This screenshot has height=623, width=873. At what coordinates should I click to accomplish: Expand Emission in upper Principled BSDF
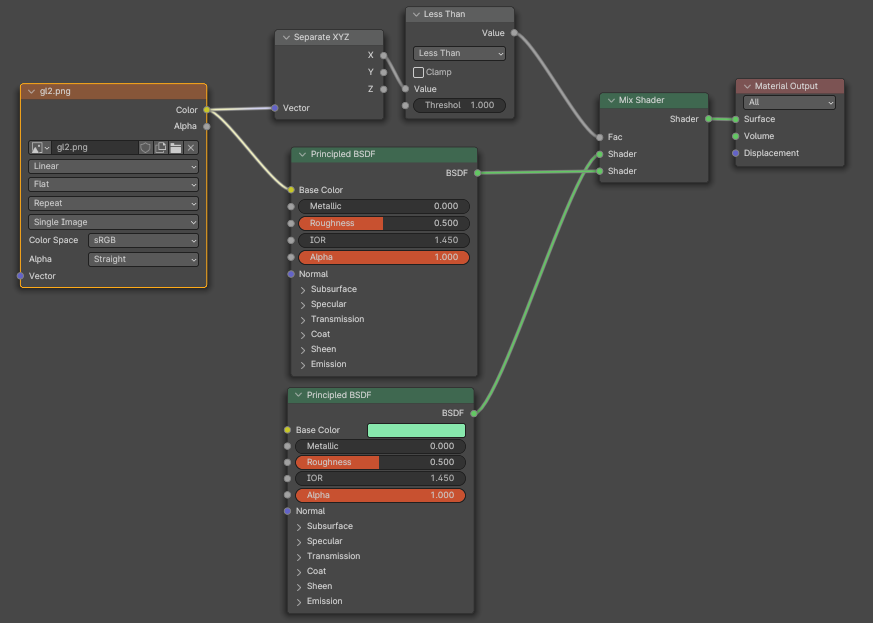[x=303, y=365]
